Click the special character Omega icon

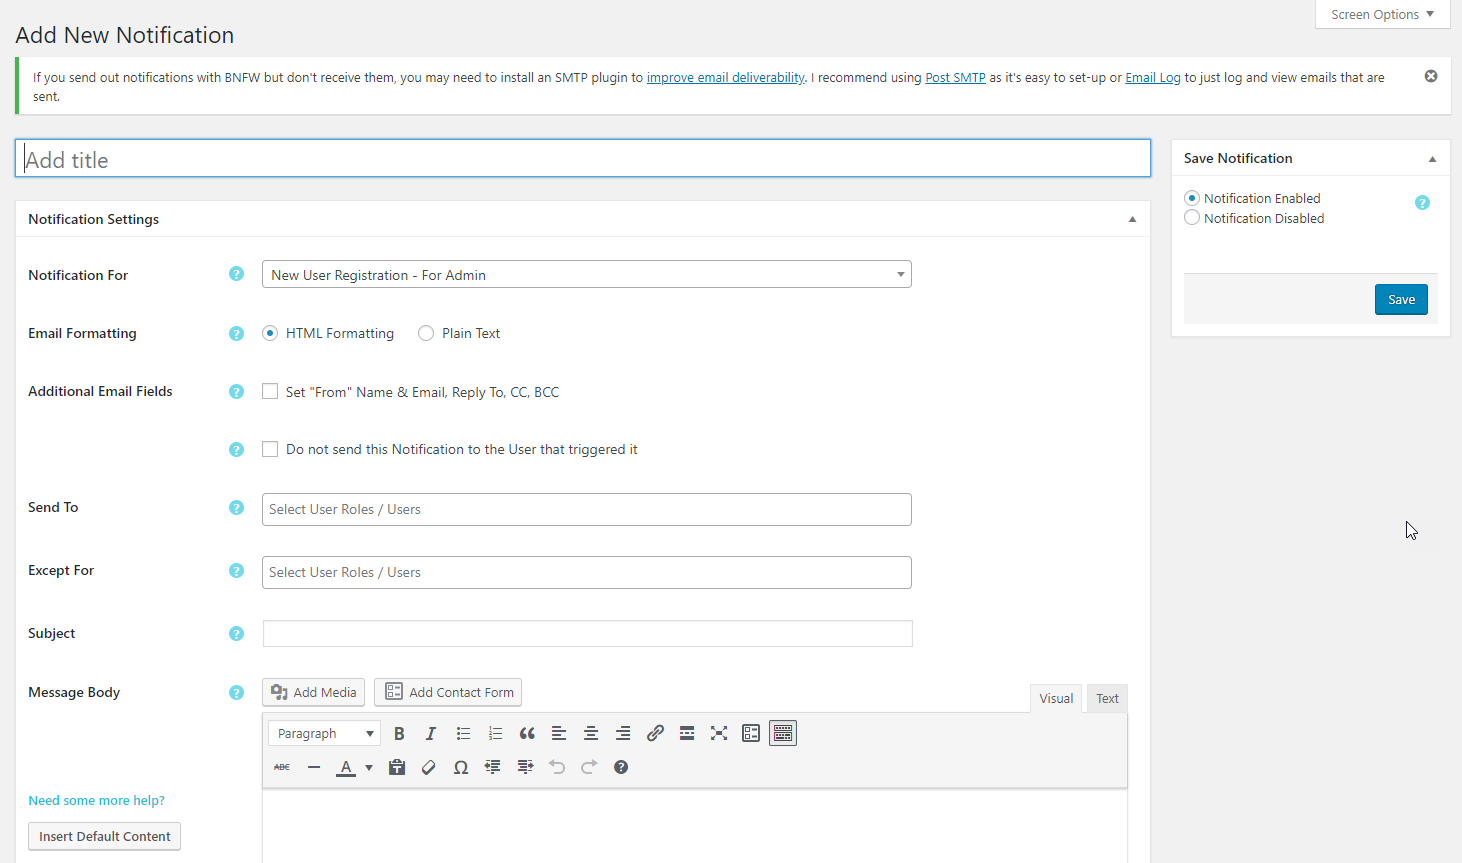coord(461,768)
